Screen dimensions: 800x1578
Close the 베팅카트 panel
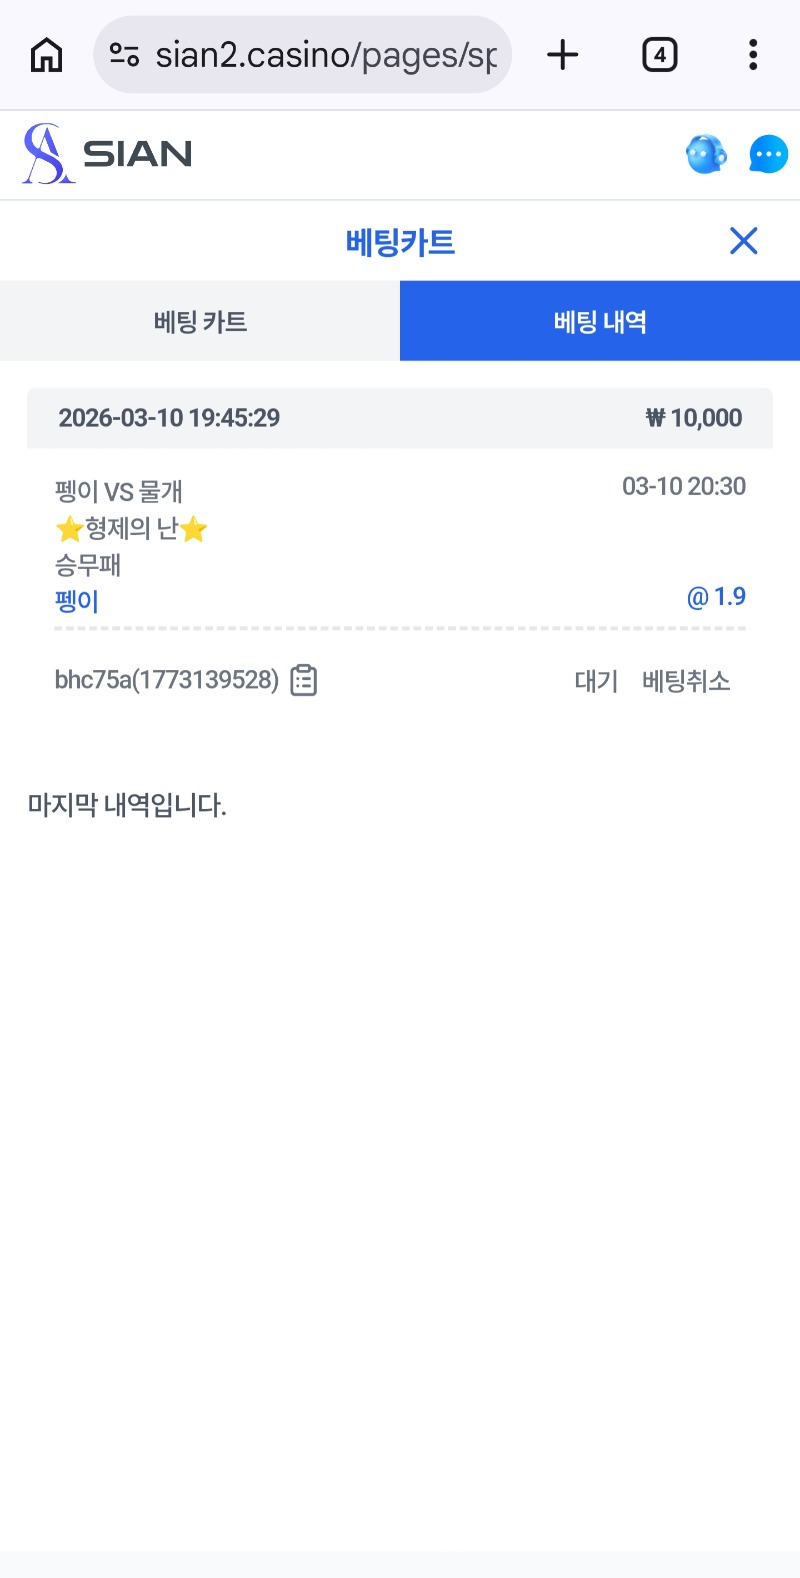point(743,241)
